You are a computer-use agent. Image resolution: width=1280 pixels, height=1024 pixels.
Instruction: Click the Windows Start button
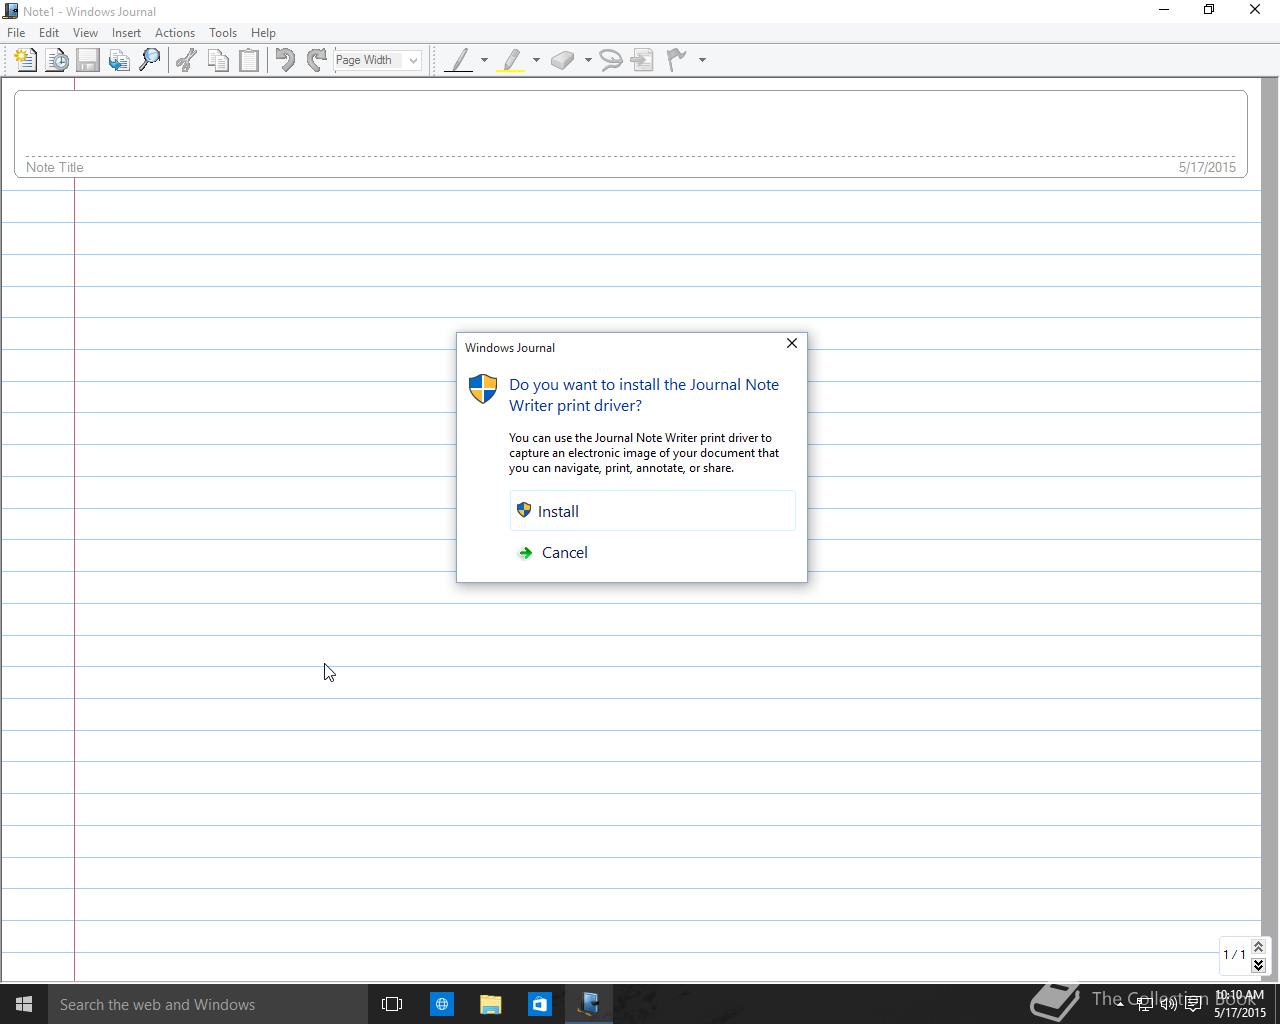point(24,1004)
